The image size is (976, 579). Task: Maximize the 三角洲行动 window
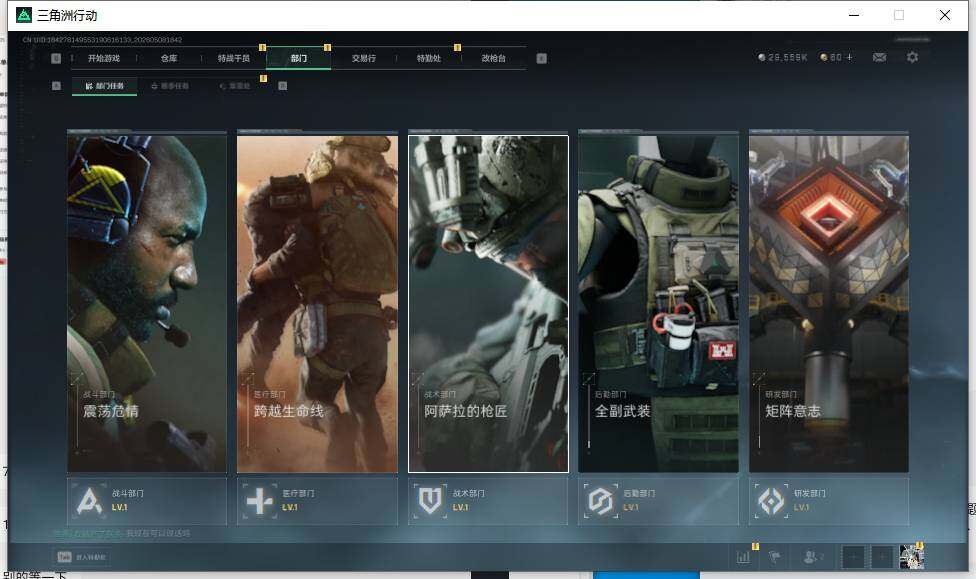(x=899, y=15)
